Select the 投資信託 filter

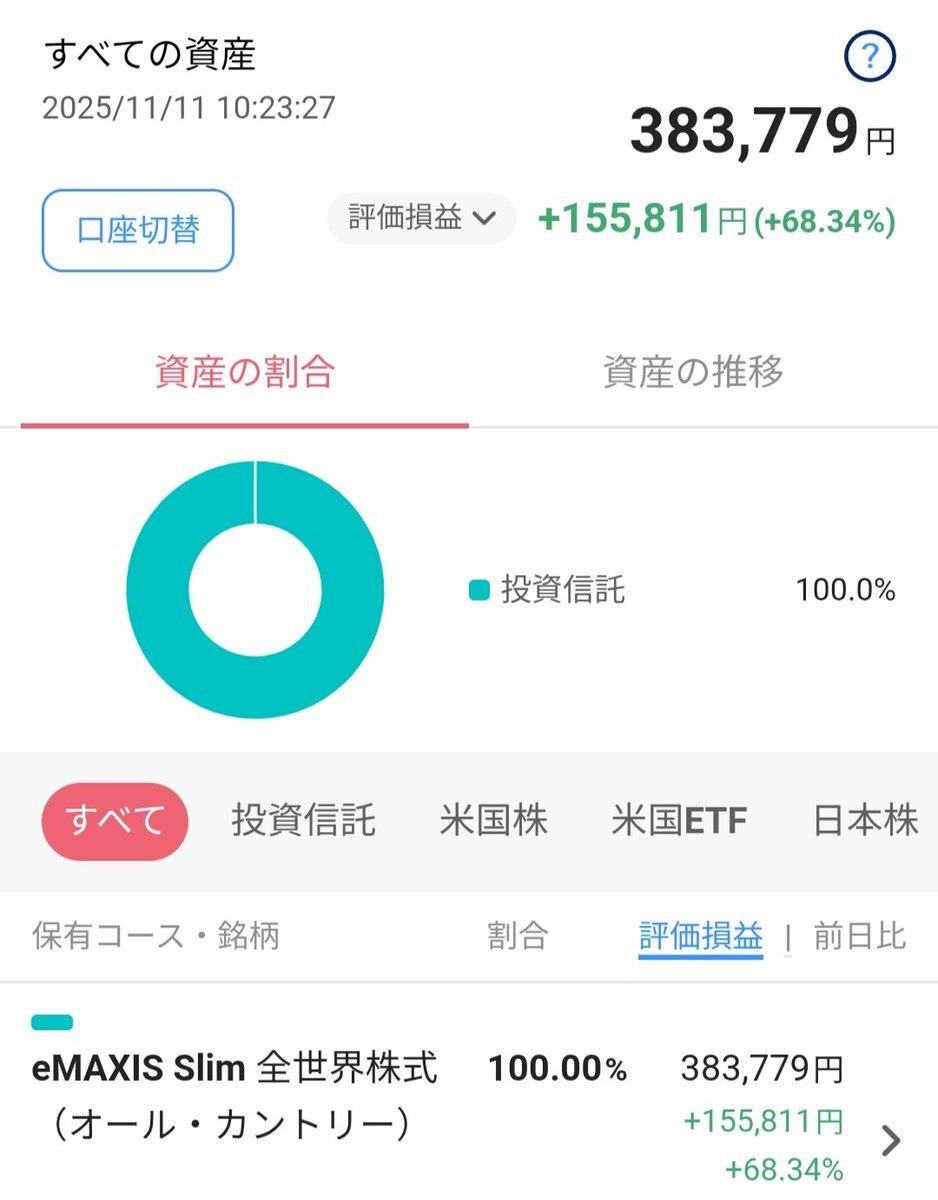pyautogui.click(x=304, y=821)
